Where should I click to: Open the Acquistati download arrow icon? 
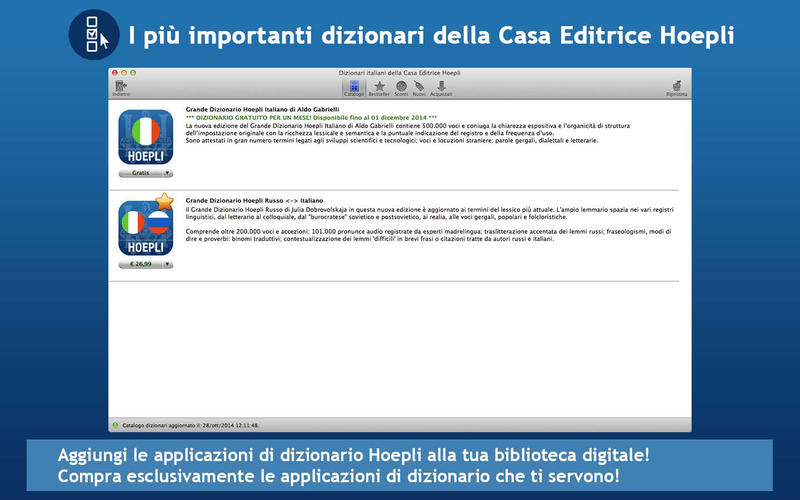pyautogui.click(x=441, y=88)
